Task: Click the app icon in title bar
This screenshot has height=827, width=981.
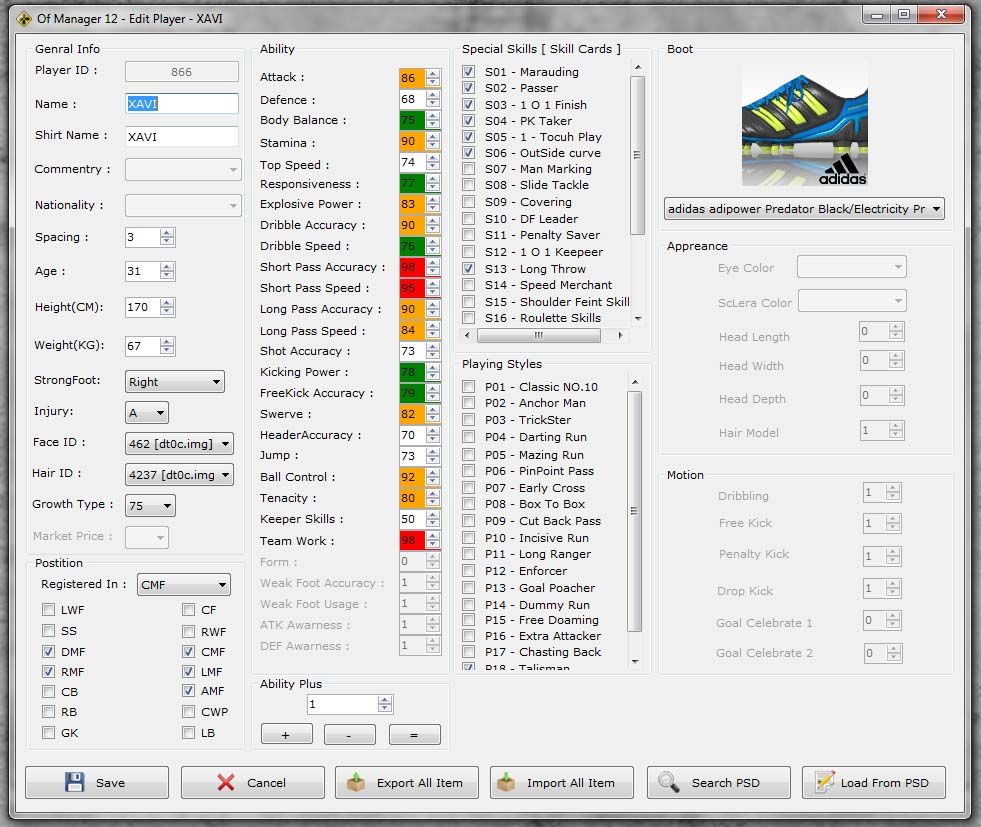Action: pyautogui.click(x=24, y=16)
